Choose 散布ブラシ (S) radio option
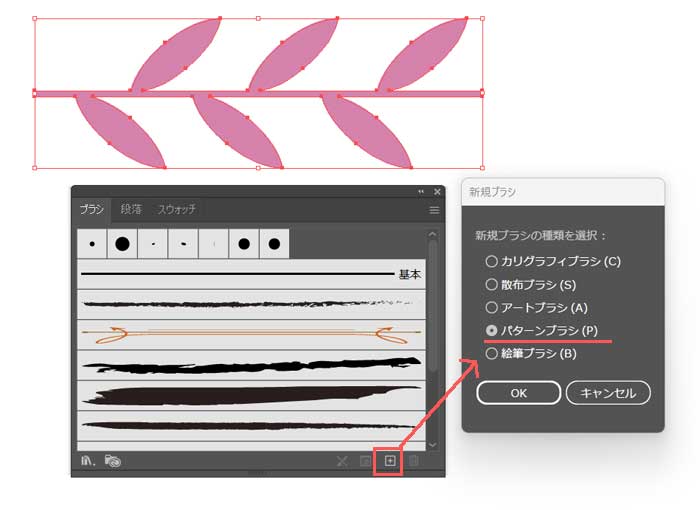This screenshot has height=510, width=700. (531, 284)
